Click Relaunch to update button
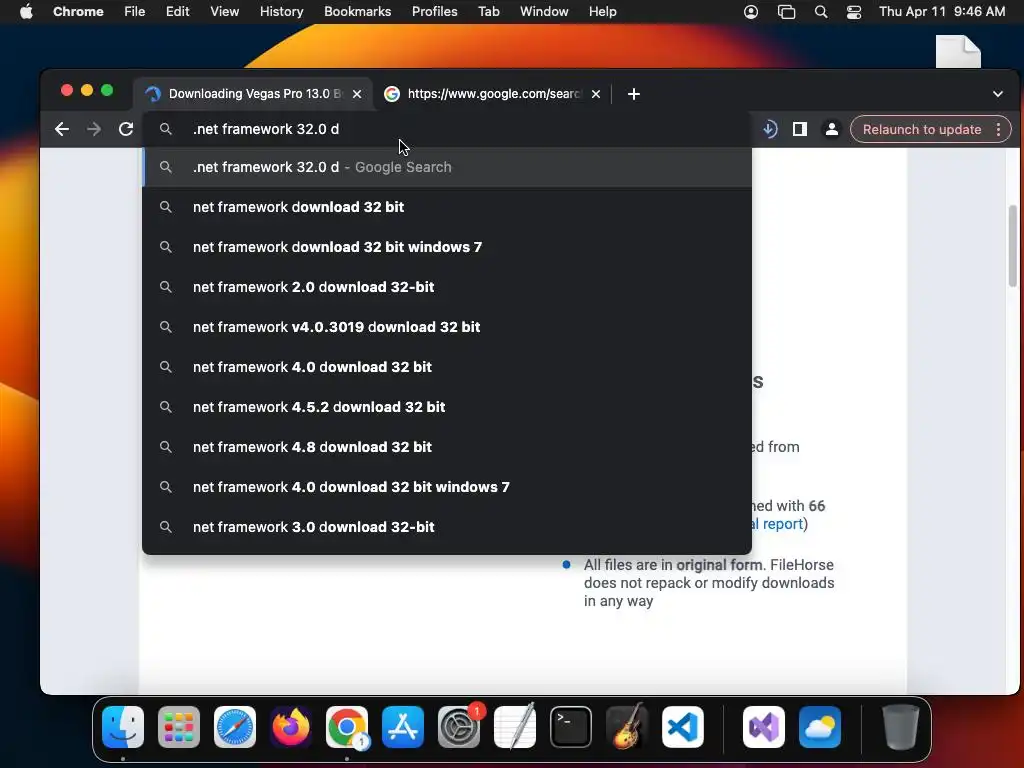Image resolution: width=1024 pixels, height=768 pixels. tap(921, 129)
